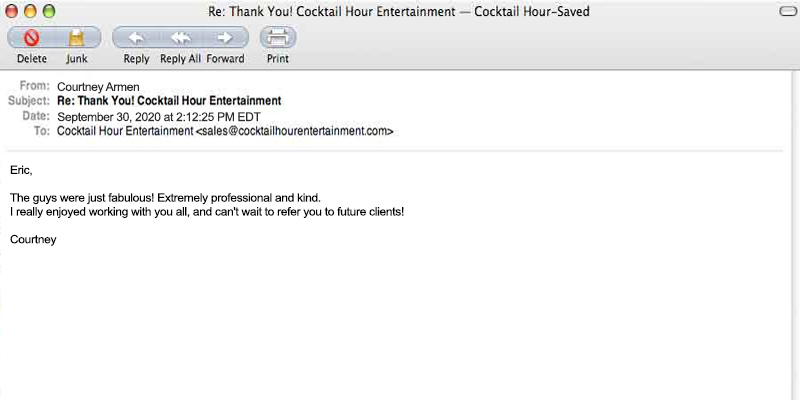Select the recipient sales@cocktailhourentertainment.com address
This screenshot has height=400, width=800.
point(294,131)
